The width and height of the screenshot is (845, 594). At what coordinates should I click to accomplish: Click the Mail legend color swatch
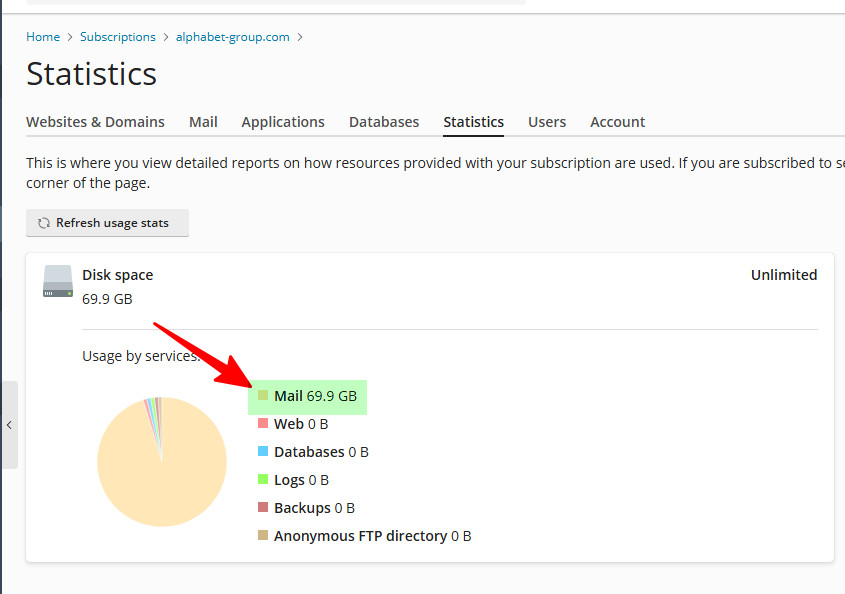tap(263, 396)
